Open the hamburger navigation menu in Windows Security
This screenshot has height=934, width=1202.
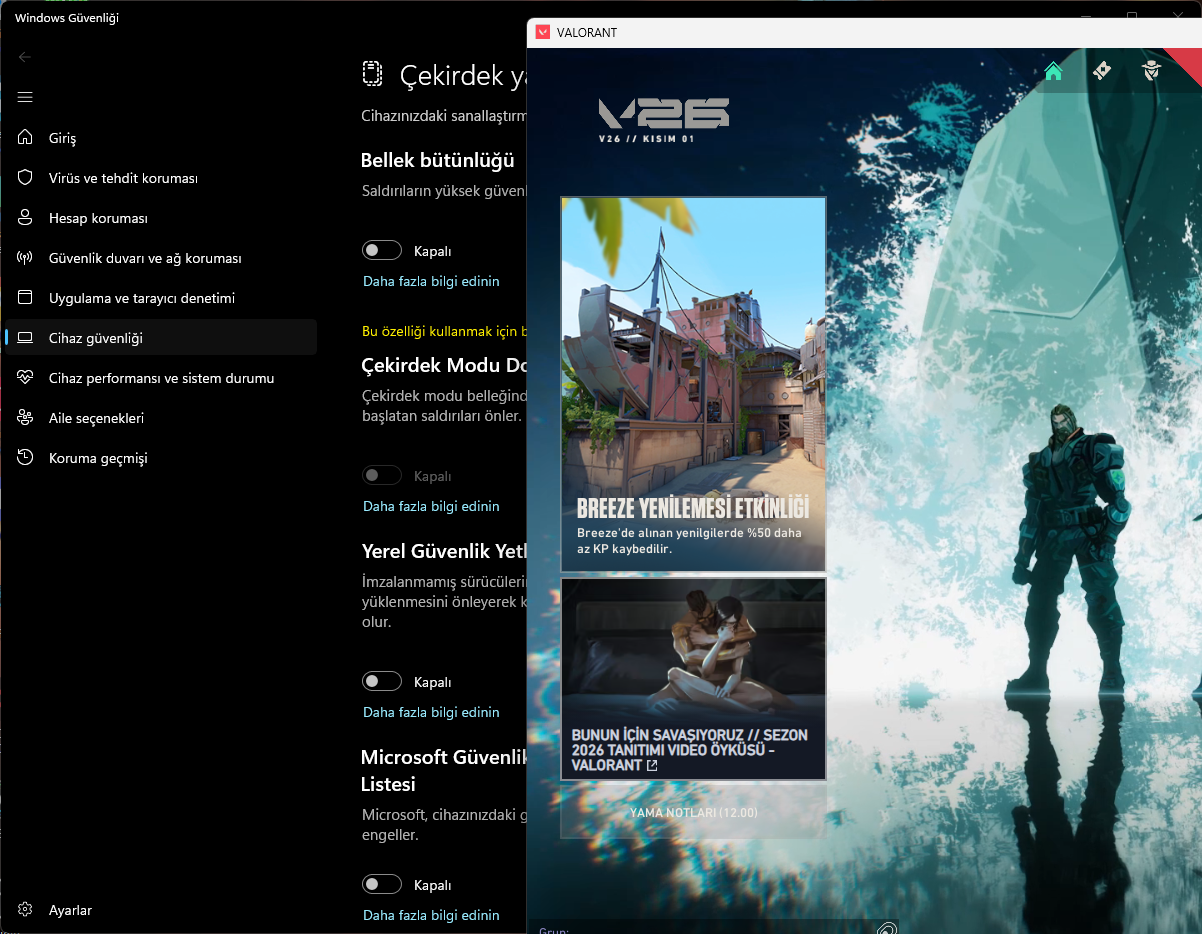click(x=25, y=97)
